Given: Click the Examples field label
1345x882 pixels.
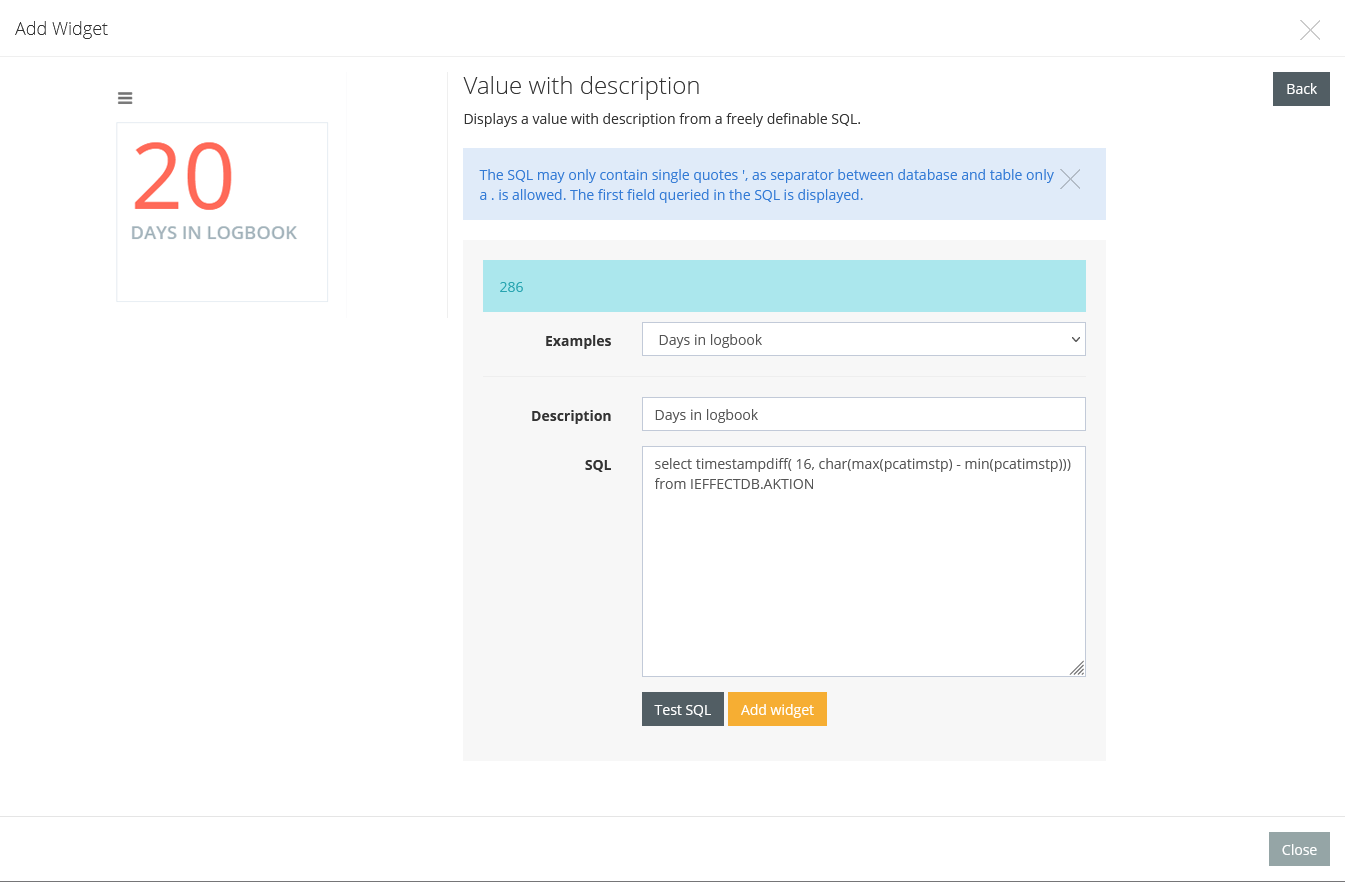Looking at the screenshot, I should coord(578,341).
